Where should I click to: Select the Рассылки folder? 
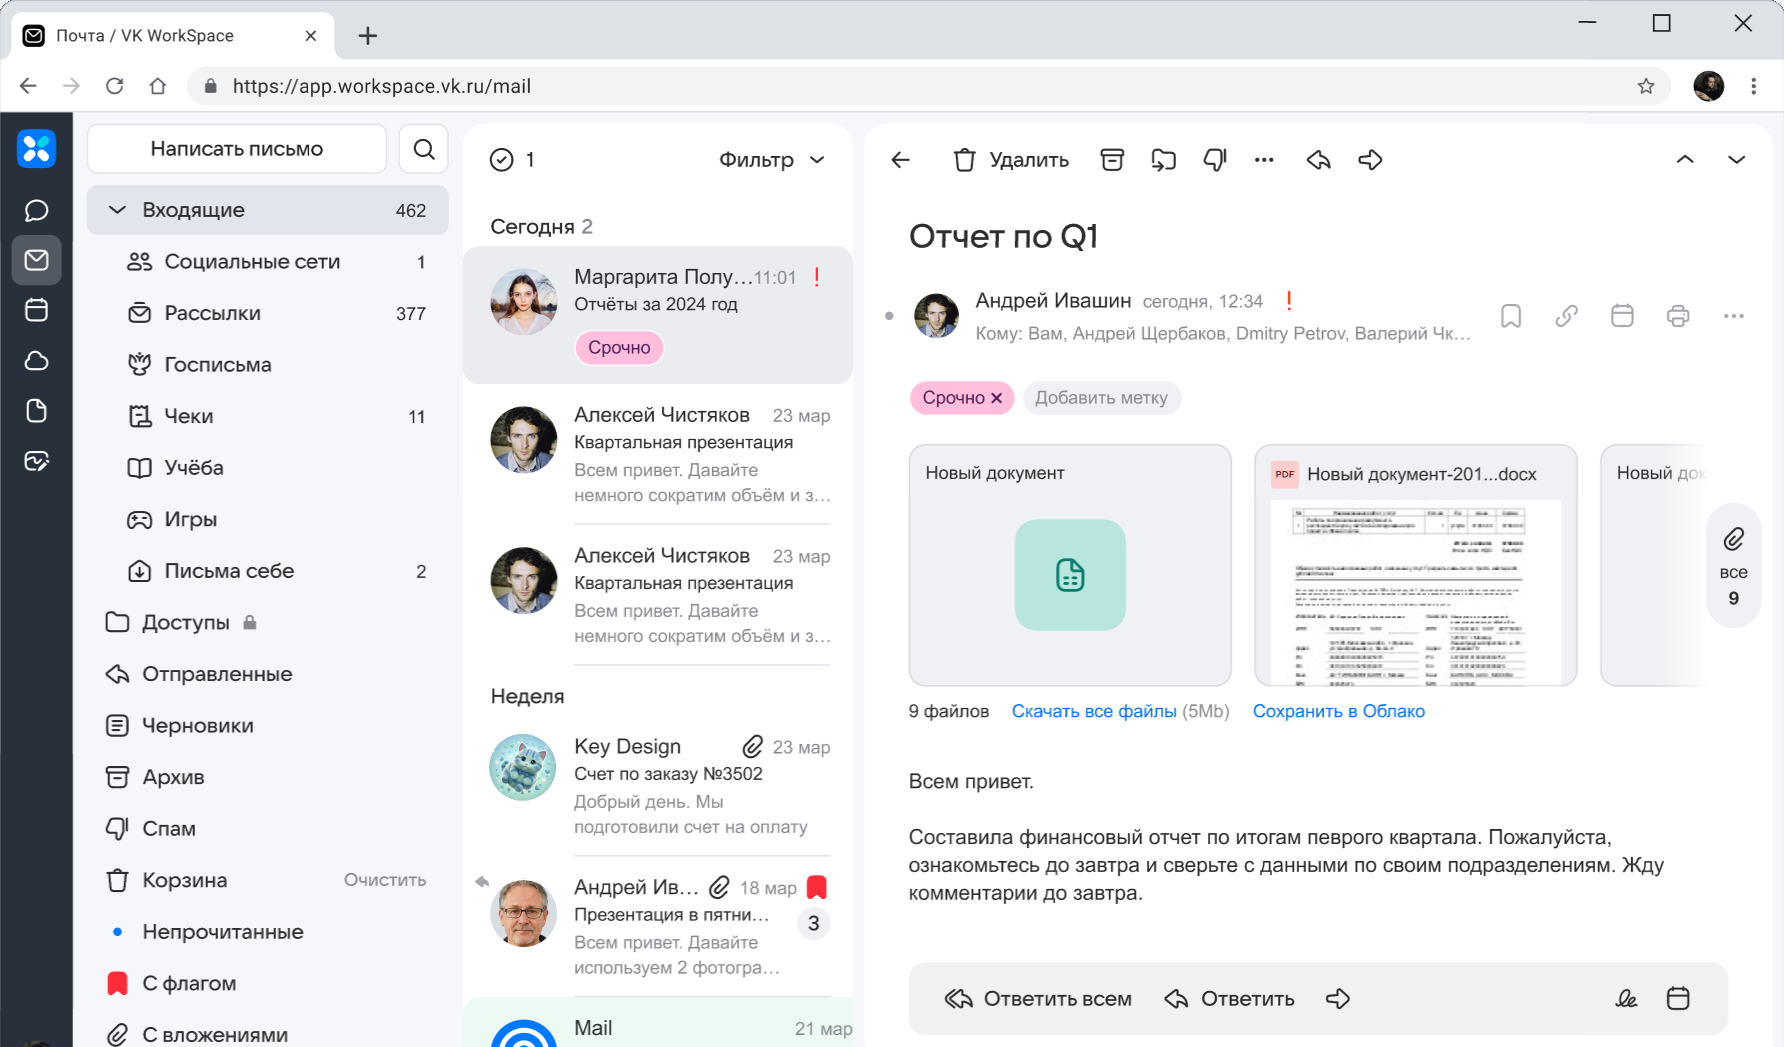point(212,313)
